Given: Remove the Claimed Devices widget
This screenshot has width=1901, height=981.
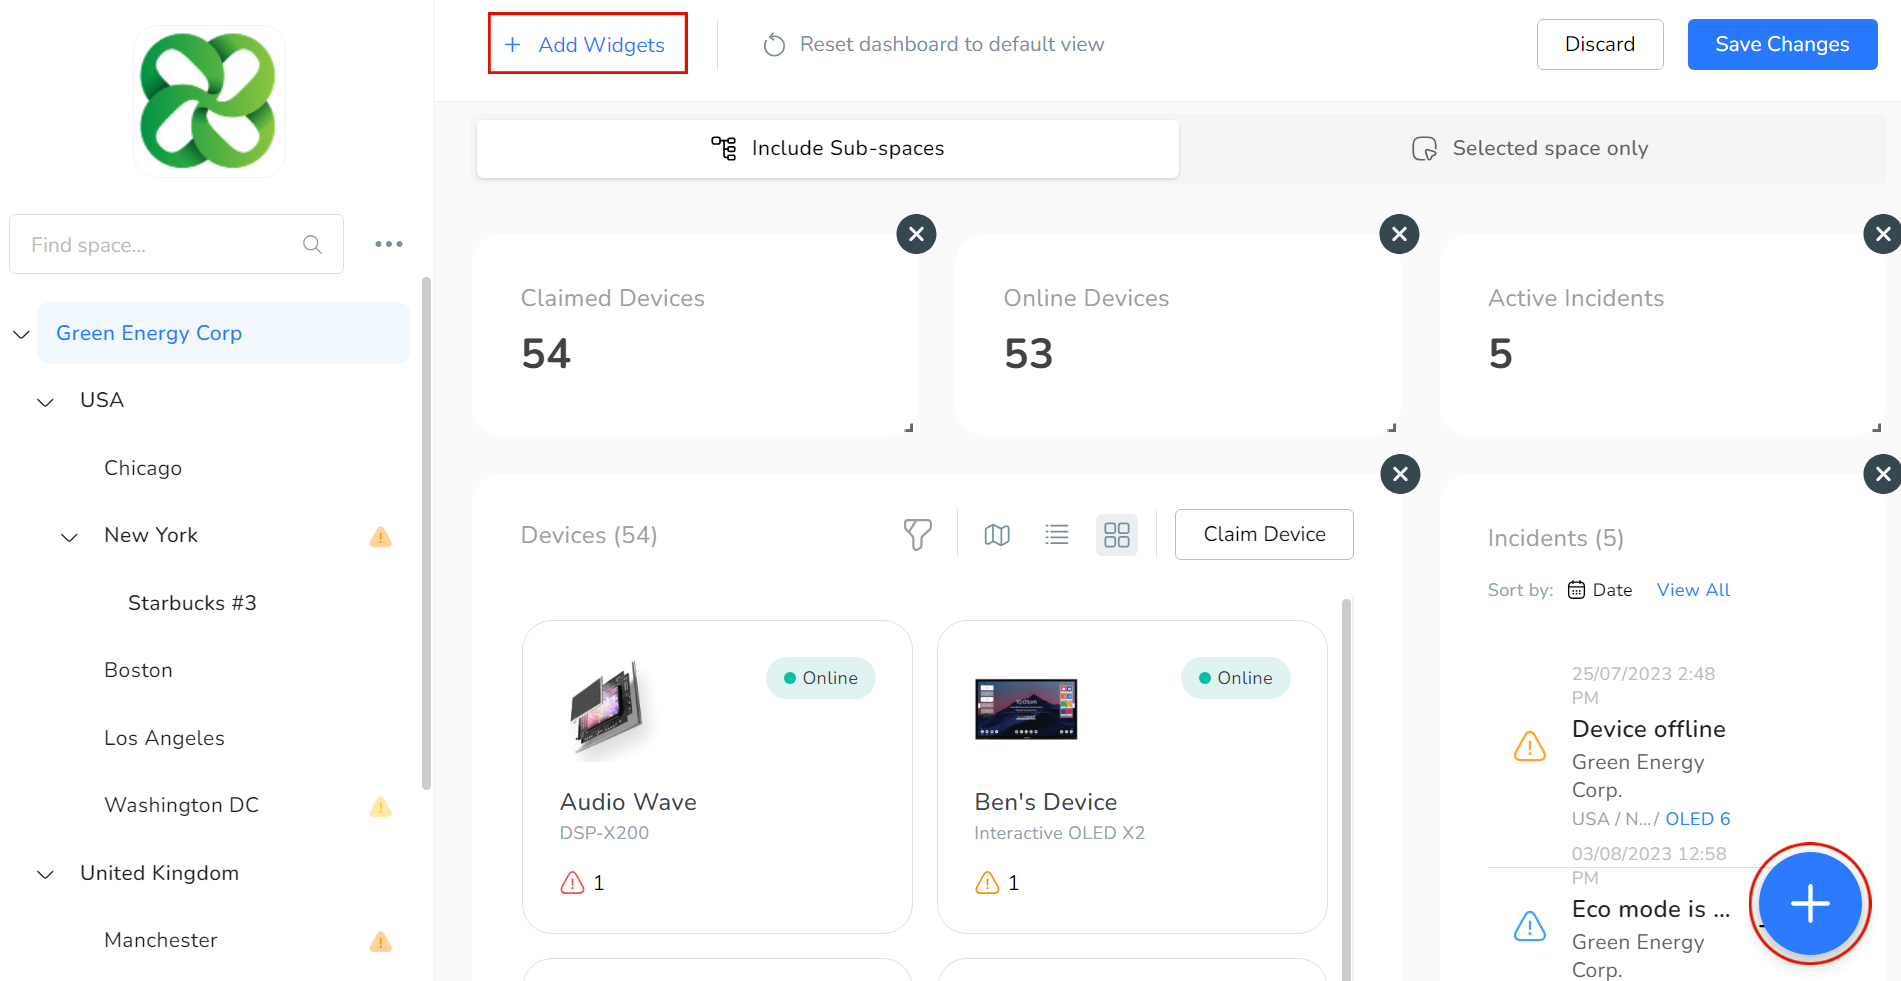Looking at the screenshot, I should (916, 234).
